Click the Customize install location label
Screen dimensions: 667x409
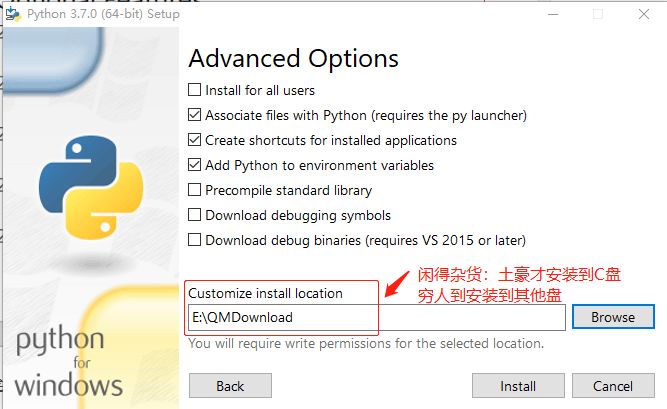tap(265, 293)
